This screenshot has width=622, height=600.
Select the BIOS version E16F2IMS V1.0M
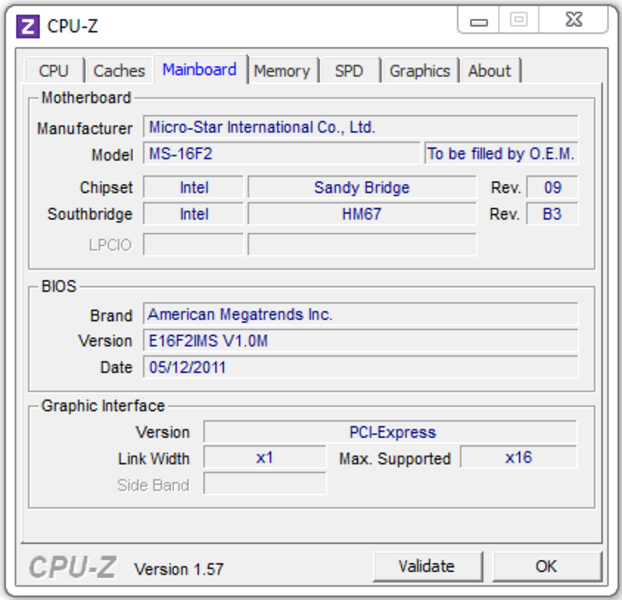[x=360, y=341]
